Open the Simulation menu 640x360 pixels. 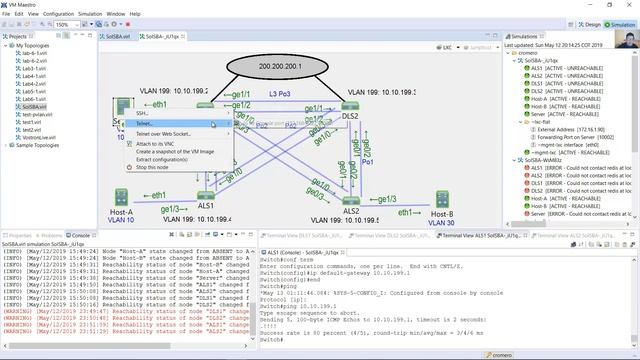(x=90, y=14)
